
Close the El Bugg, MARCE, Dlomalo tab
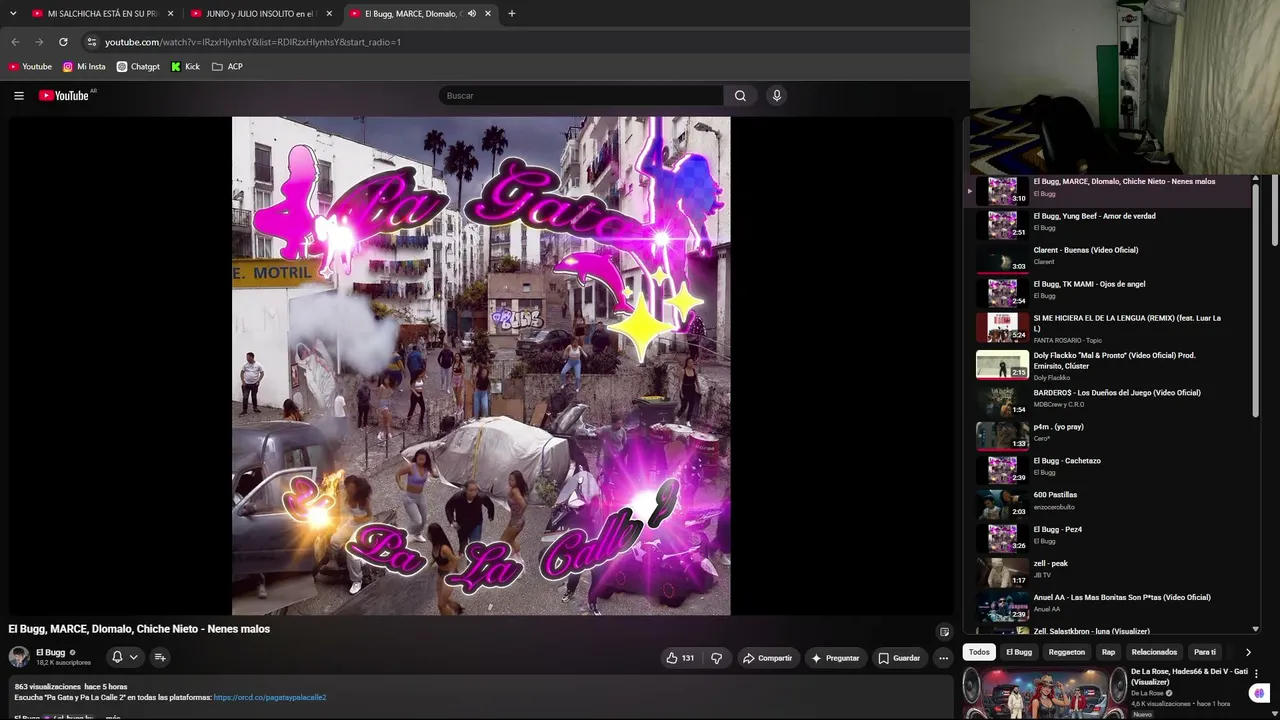tap(488, 14)
